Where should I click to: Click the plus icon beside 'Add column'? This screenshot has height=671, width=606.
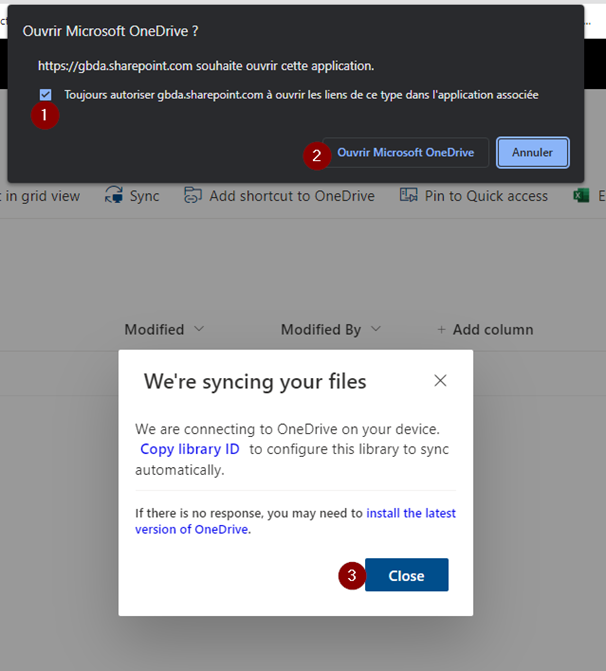(x=441, y=330)
